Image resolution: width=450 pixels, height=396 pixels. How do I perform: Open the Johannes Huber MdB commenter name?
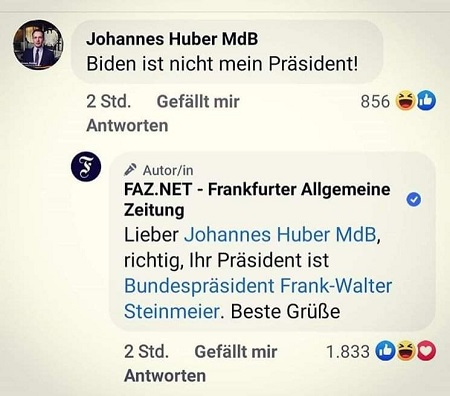coord(172,39)
